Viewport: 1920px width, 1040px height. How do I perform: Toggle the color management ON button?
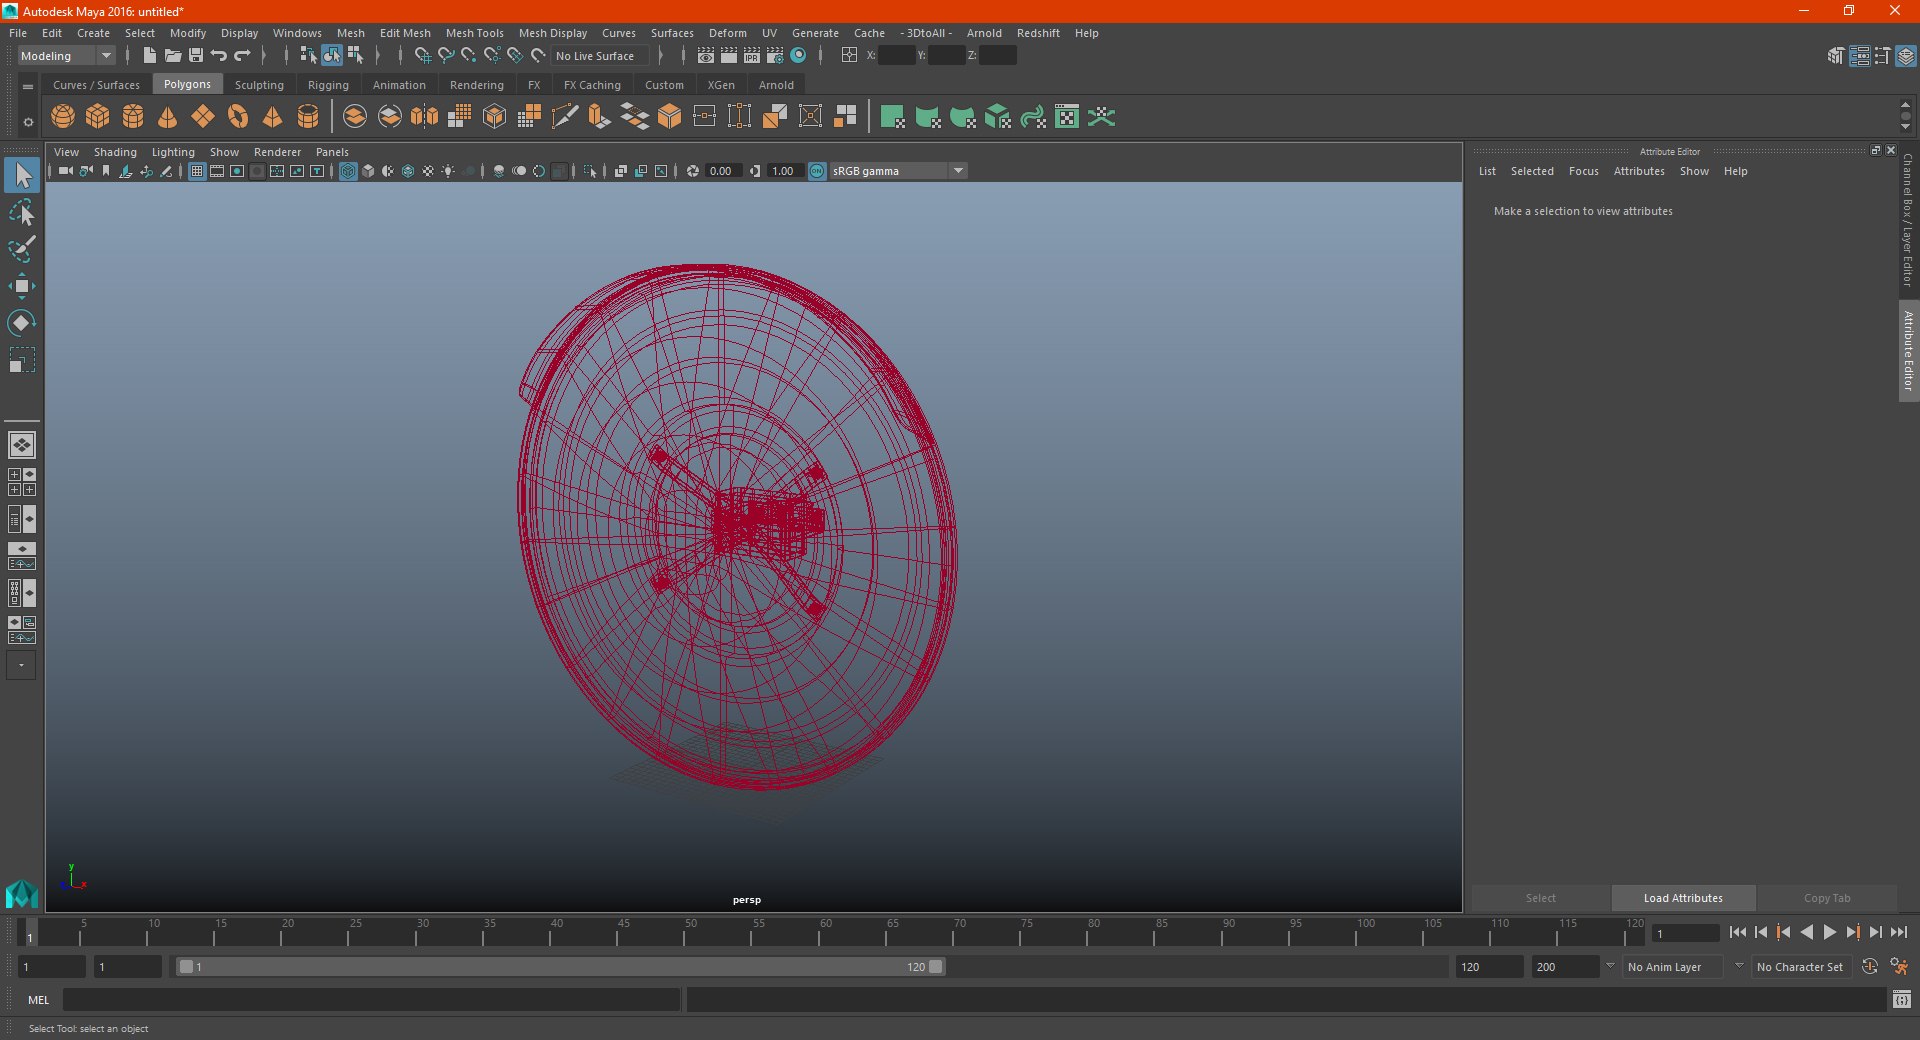[817, 171]
